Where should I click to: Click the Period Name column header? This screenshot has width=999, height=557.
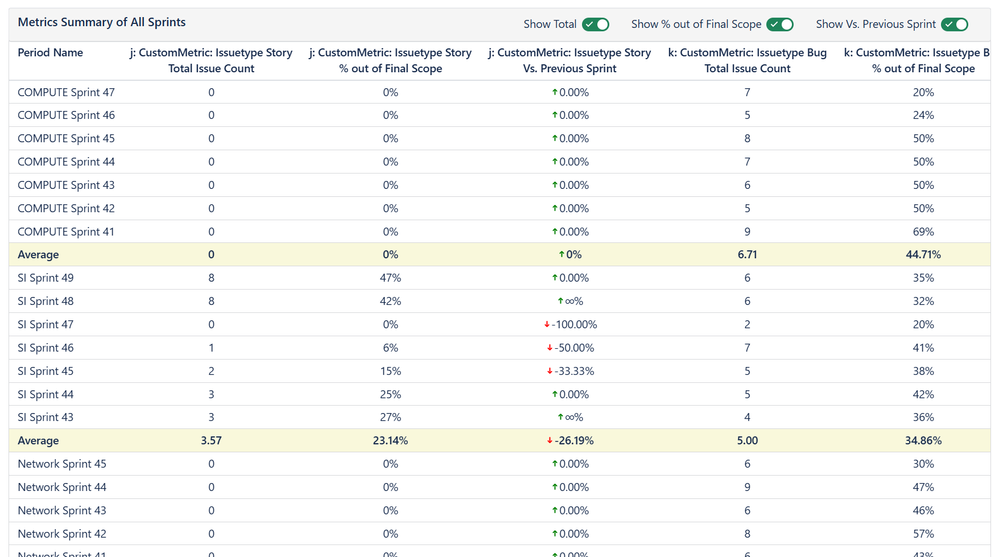coord(50,53)
